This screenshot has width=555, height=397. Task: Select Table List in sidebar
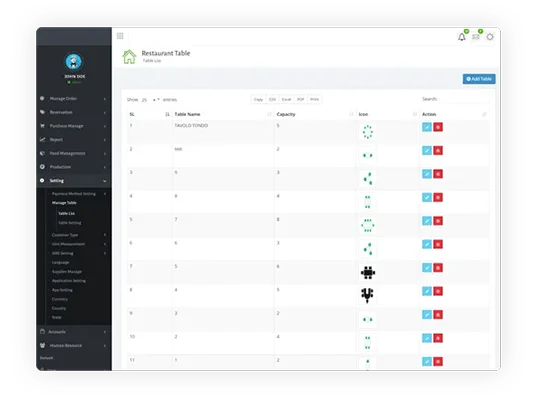click(67, 213)
